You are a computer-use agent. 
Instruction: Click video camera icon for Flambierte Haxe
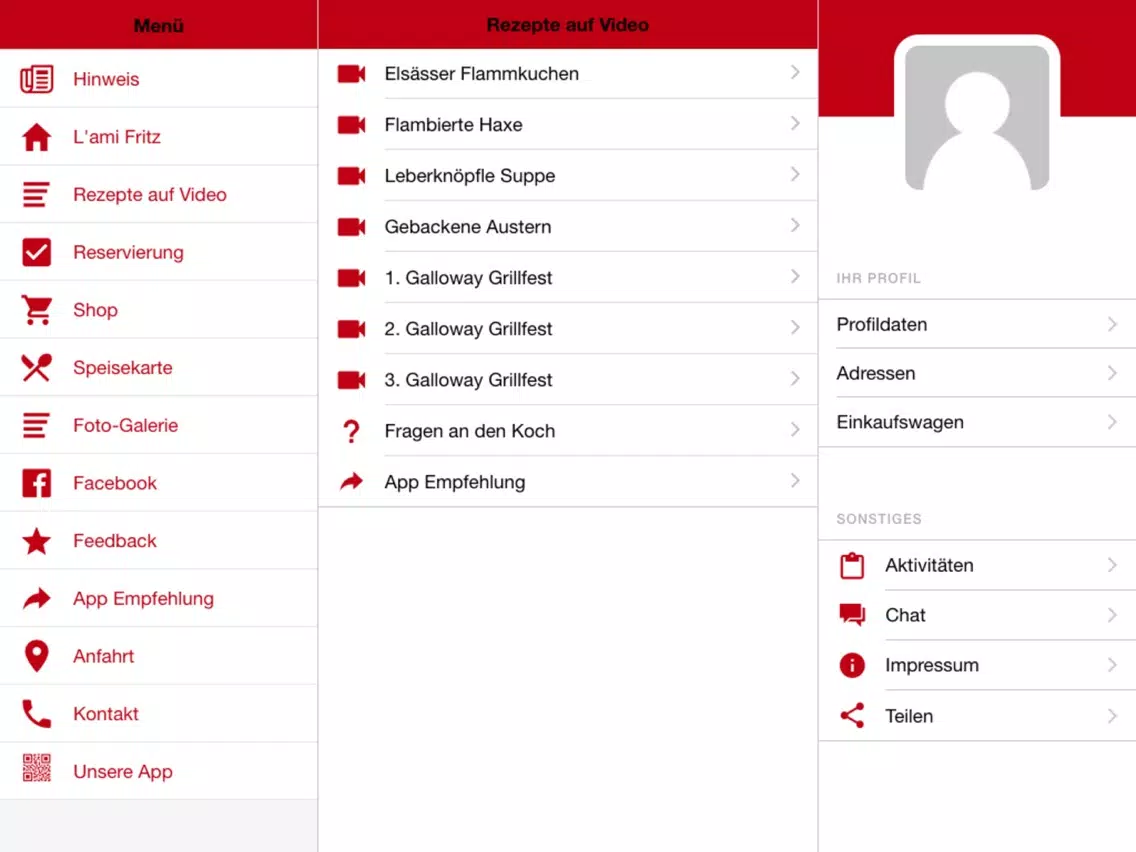[x=351, y=125]
